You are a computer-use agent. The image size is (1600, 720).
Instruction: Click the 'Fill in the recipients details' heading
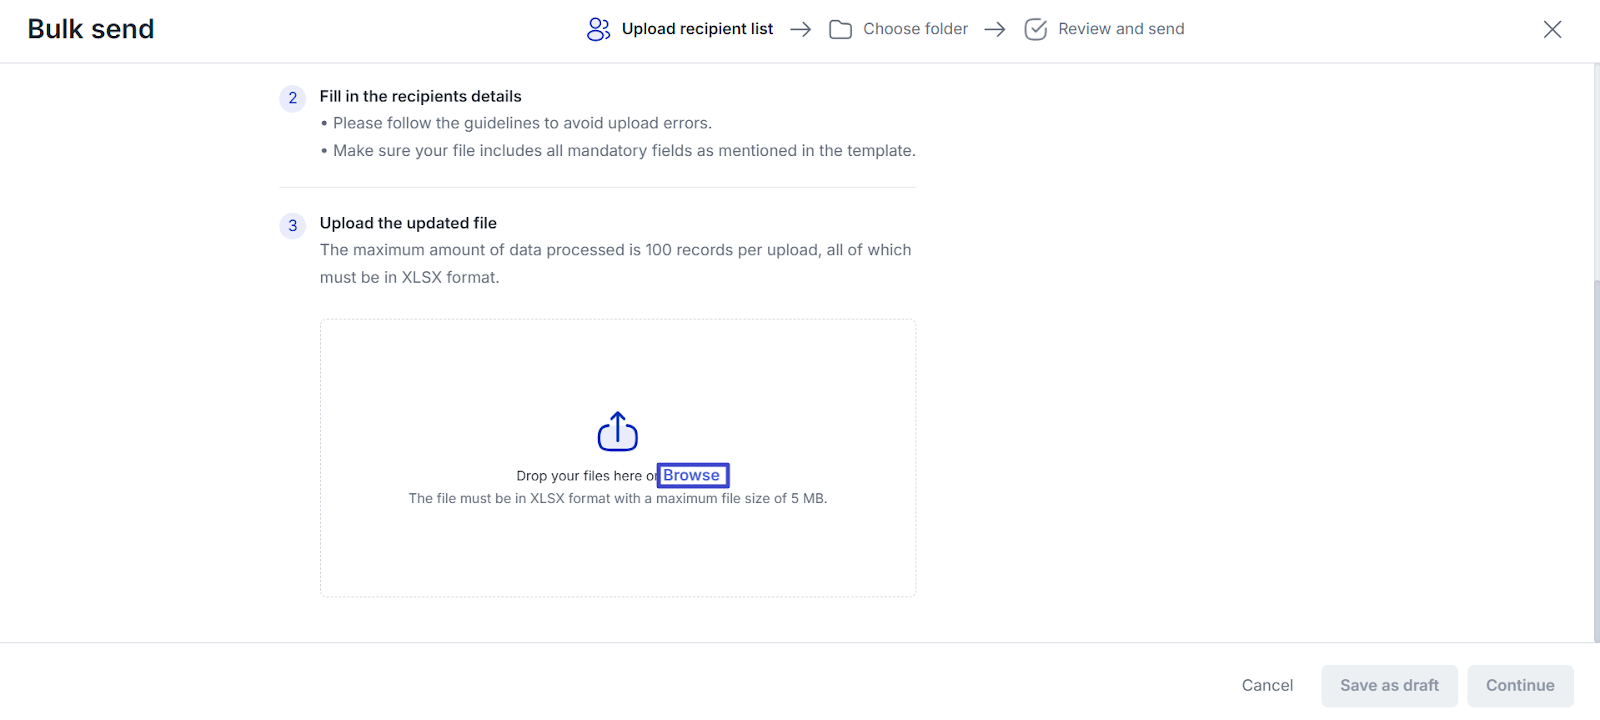420,96
